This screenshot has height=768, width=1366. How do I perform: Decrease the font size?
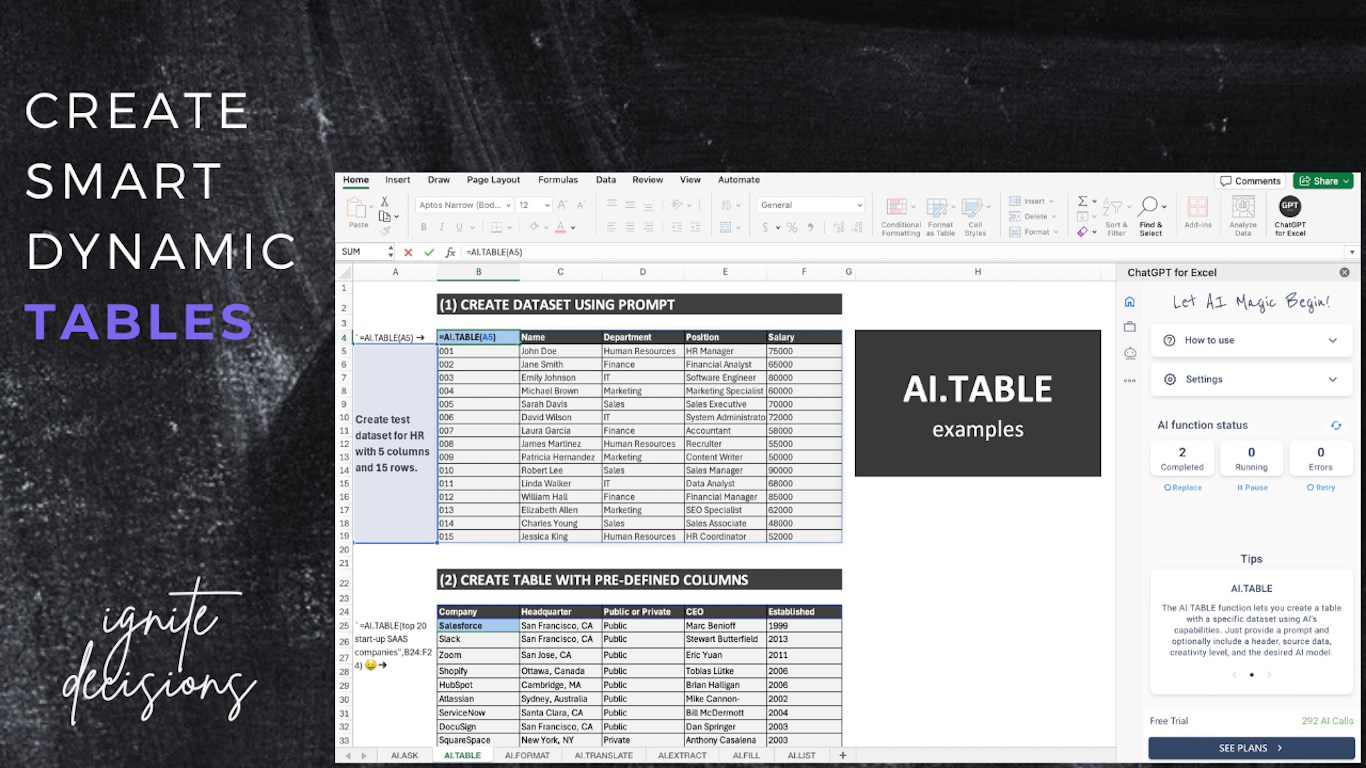click(x=580, y=205)
